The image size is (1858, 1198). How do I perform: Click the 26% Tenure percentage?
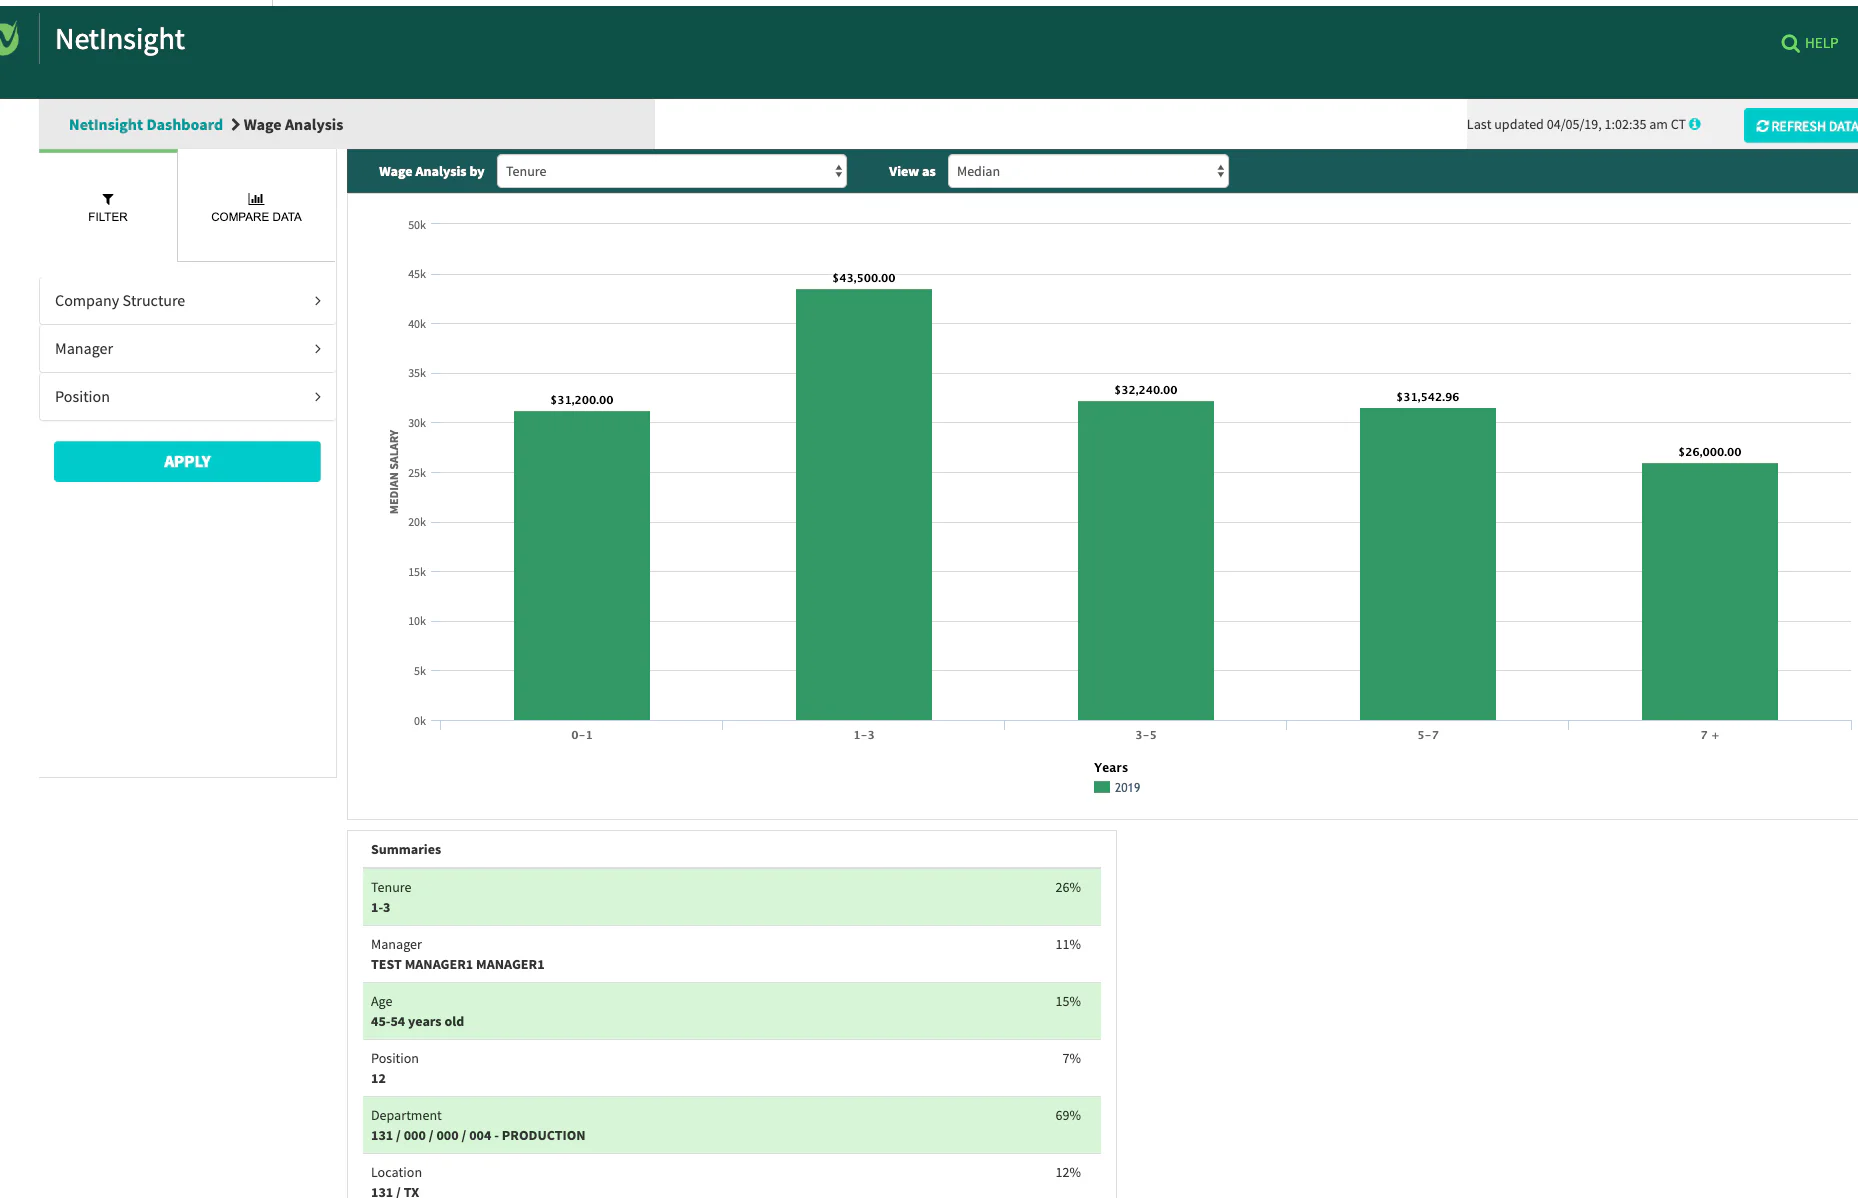click(x=1068, y=887)
